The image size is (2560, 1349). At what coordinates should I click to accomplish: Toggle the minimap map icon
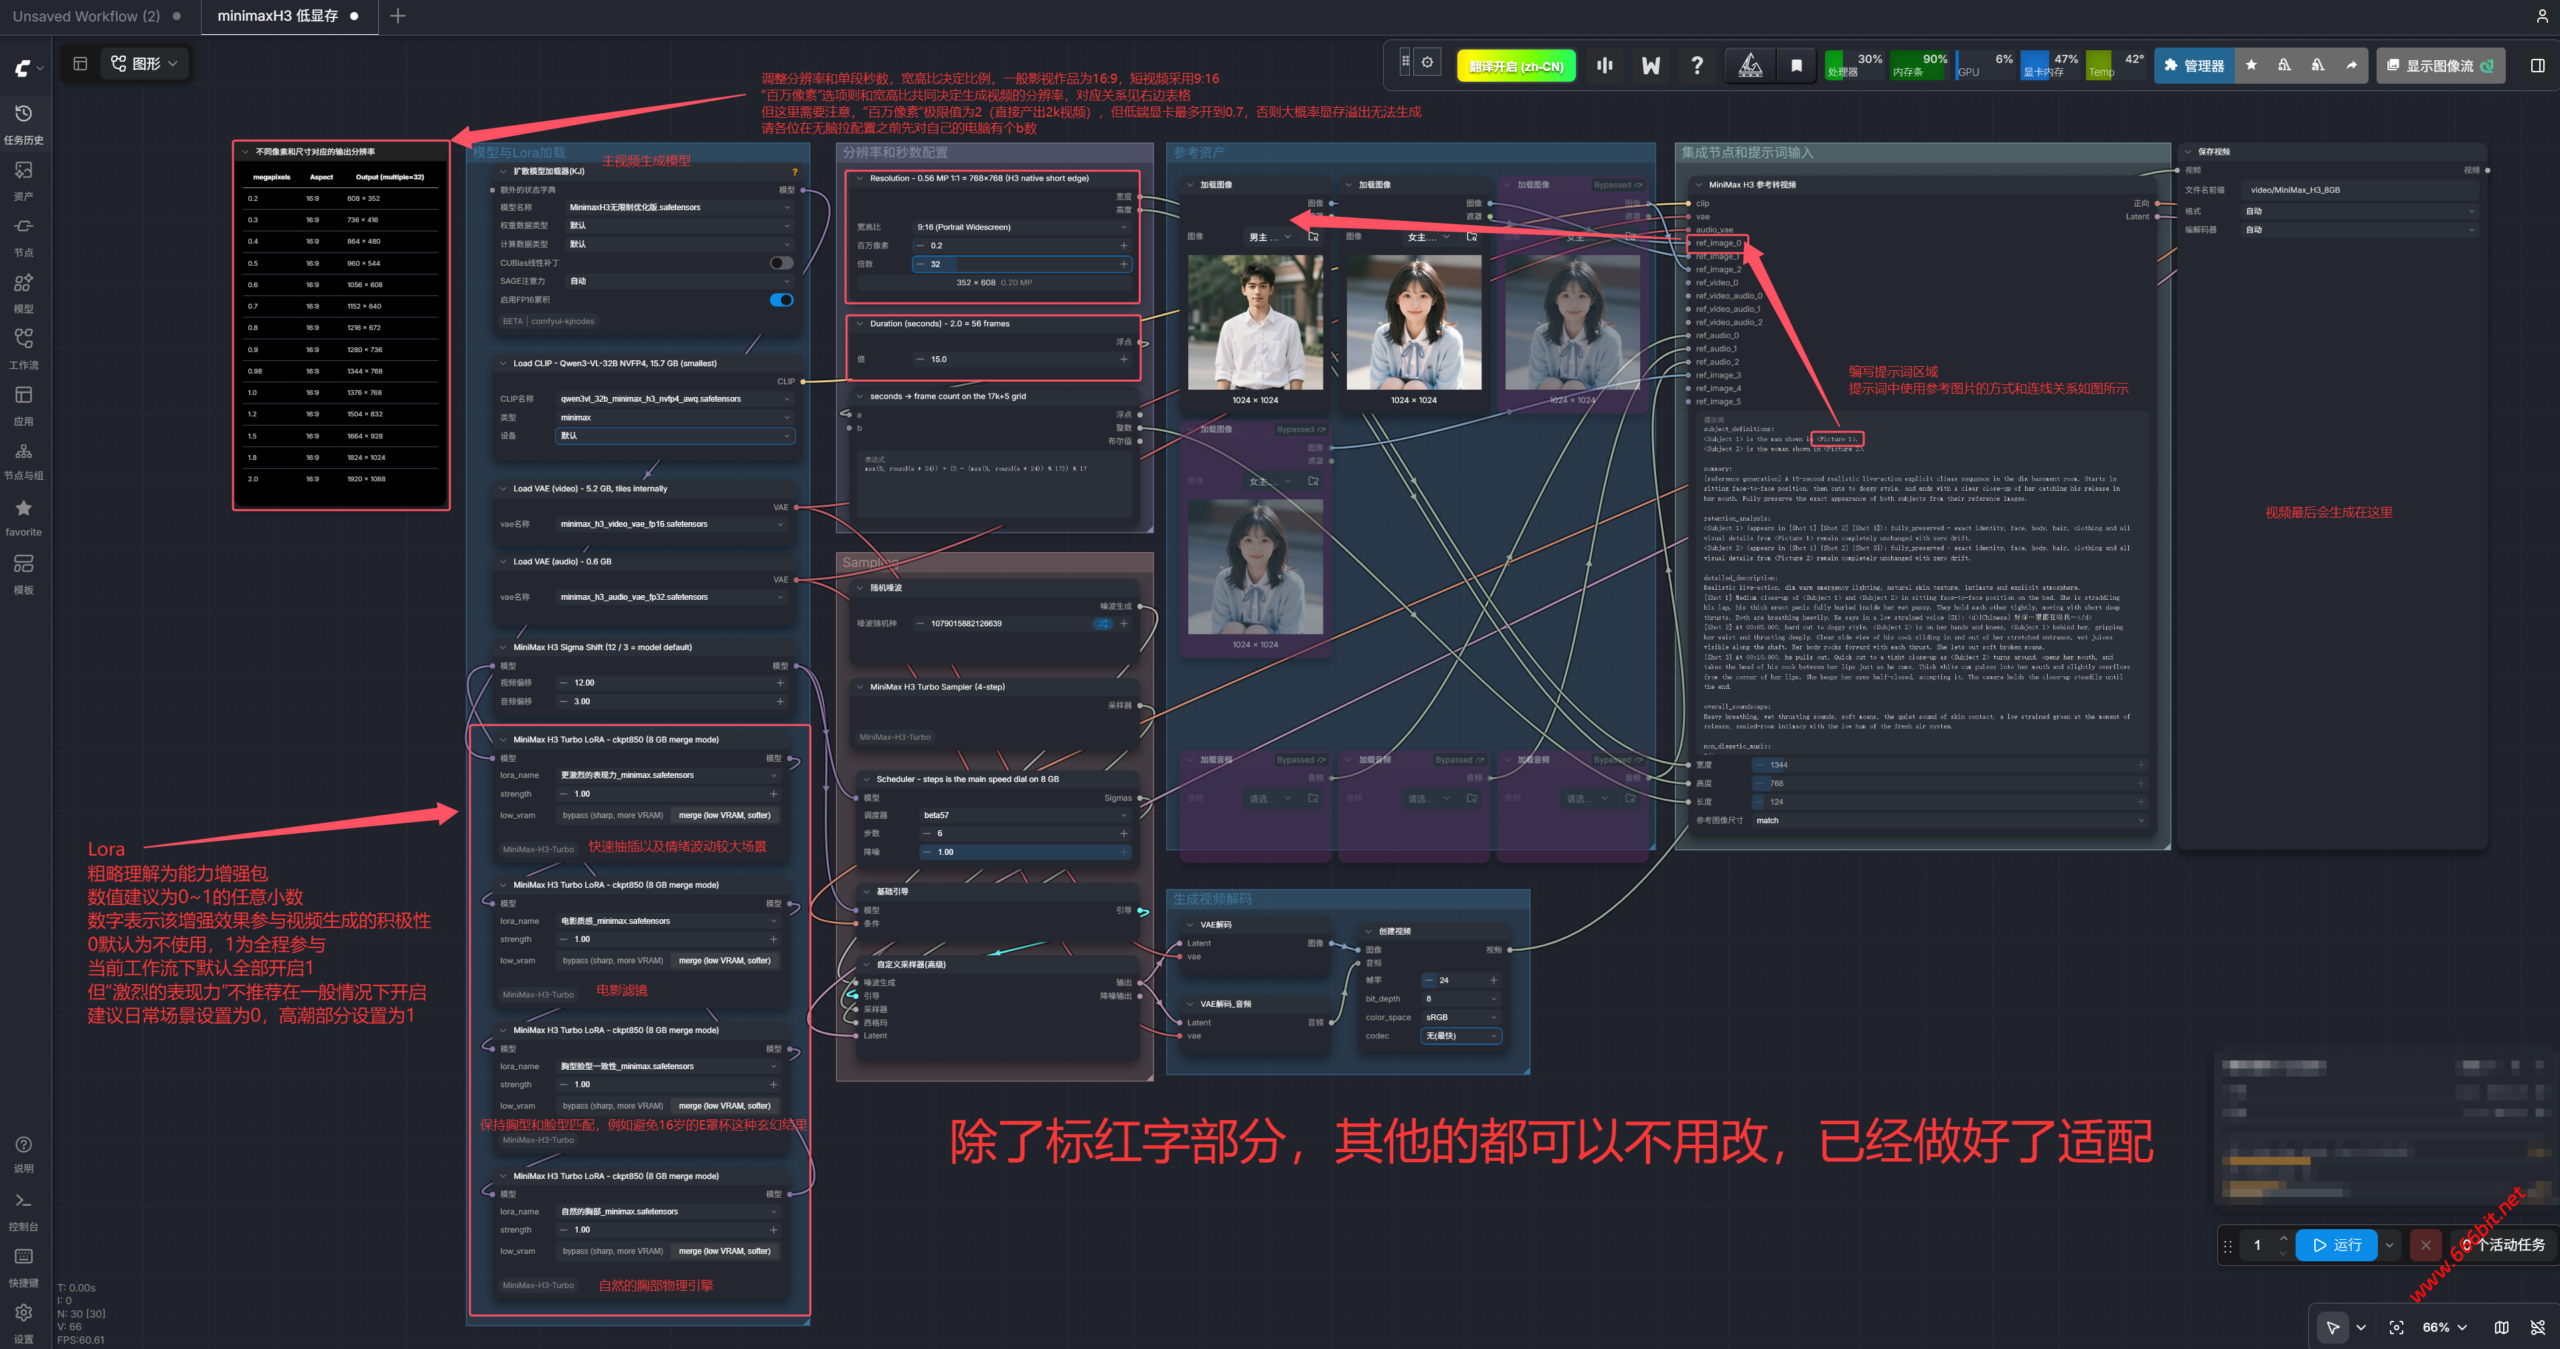click(2501, 1327)
